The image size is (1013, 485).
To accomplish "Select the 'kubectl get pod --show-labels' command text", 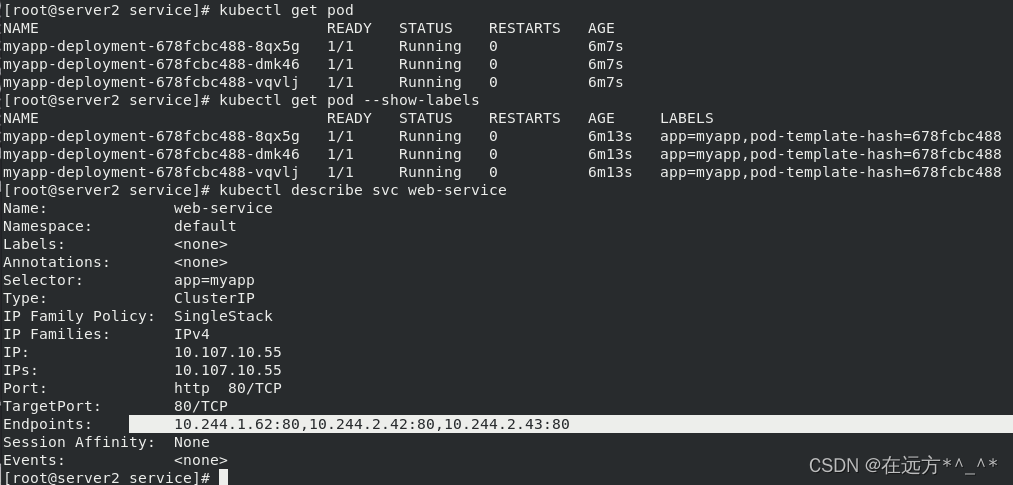I will 349,100.
